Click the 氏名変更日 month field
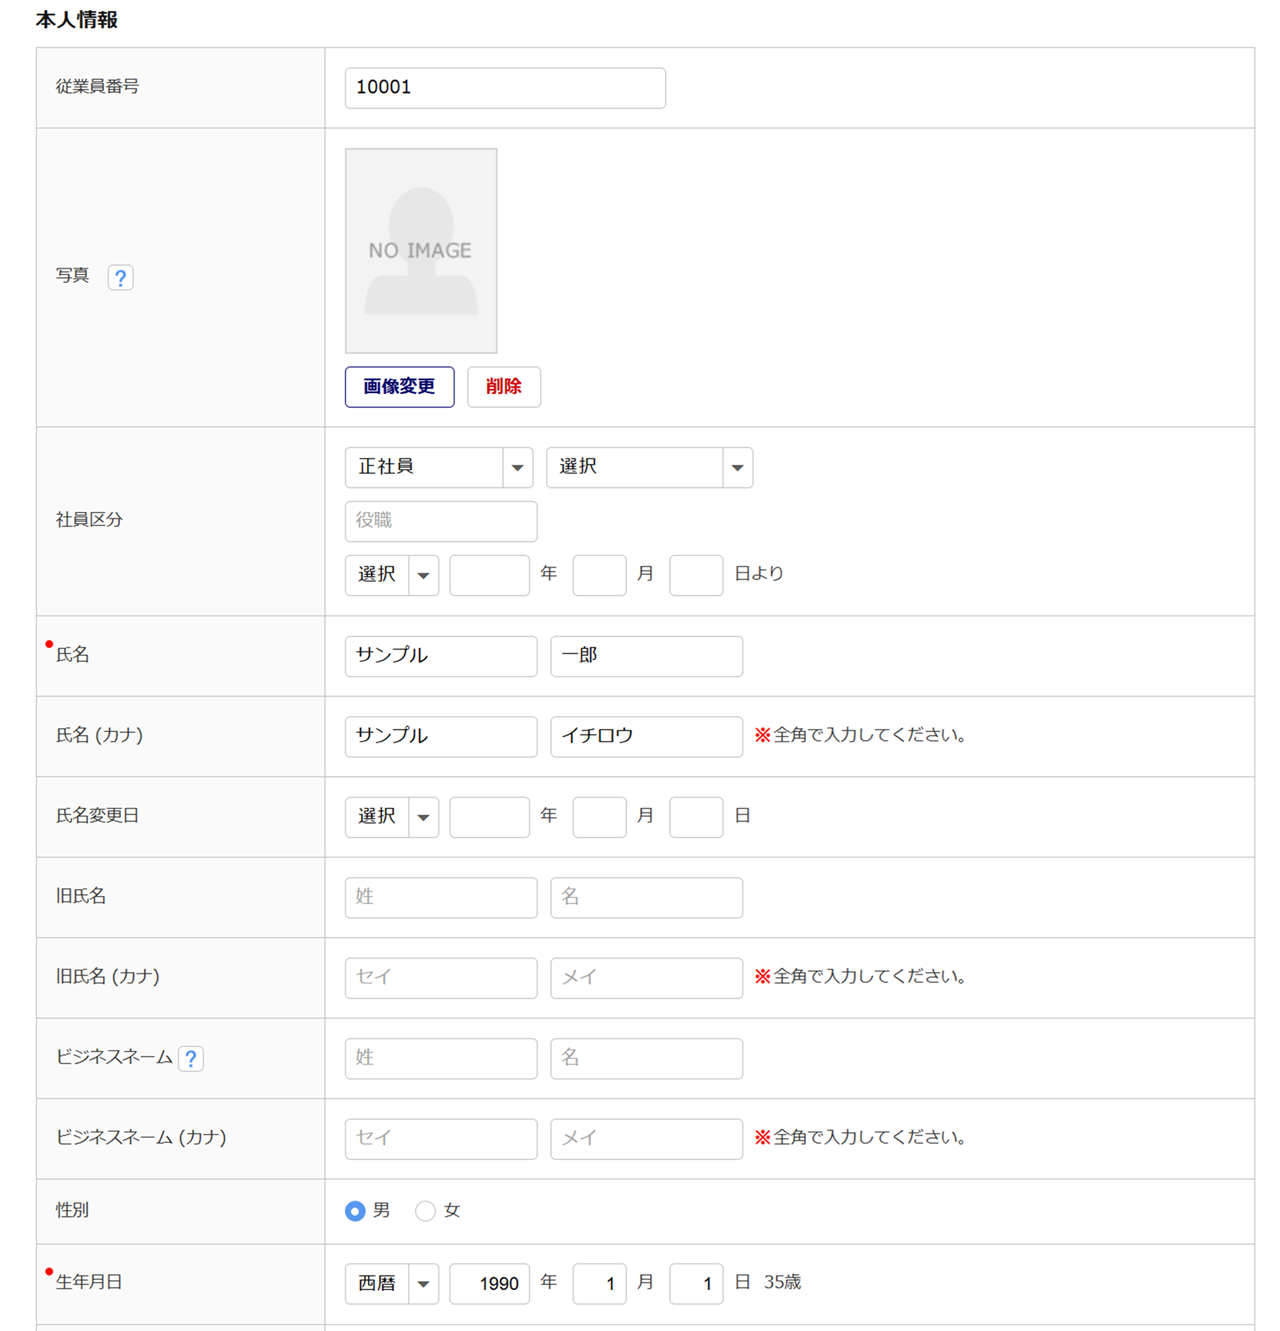The image size is (1280, 1331). (x=599, y=817)
